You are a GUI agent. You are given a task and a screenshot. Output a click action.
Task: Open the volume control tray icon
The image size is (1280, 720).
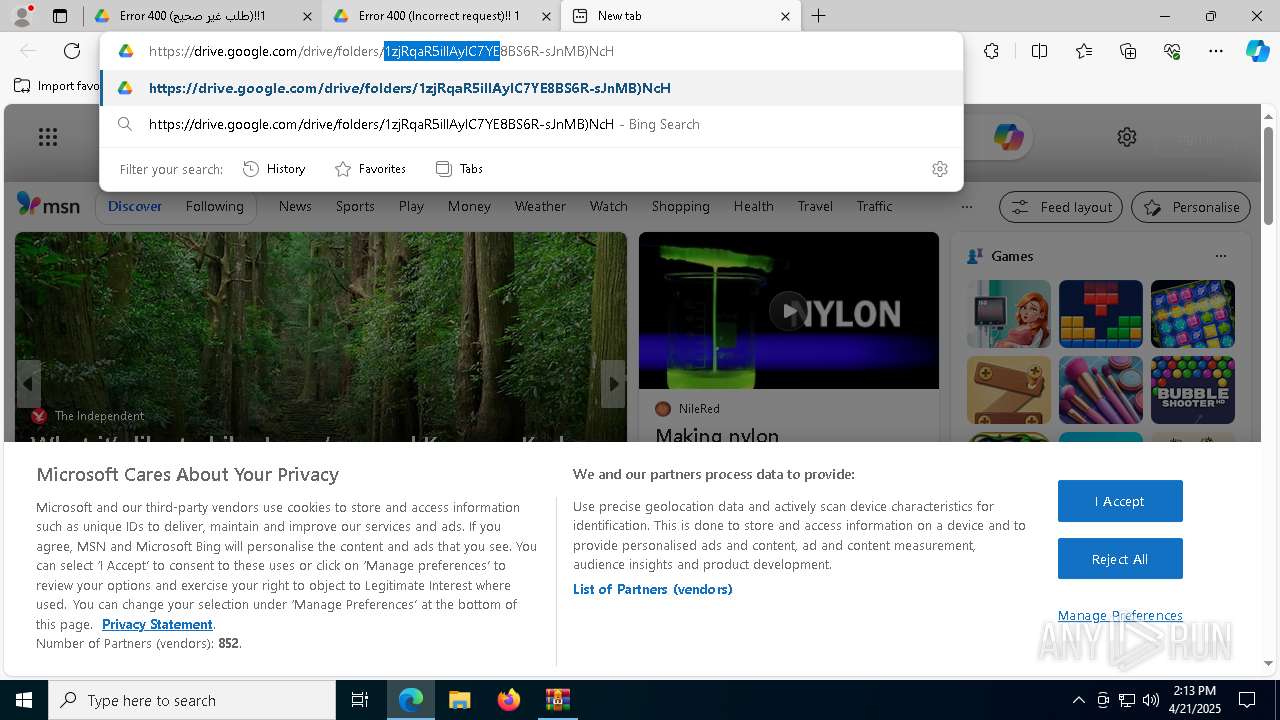pos(1150,700)
